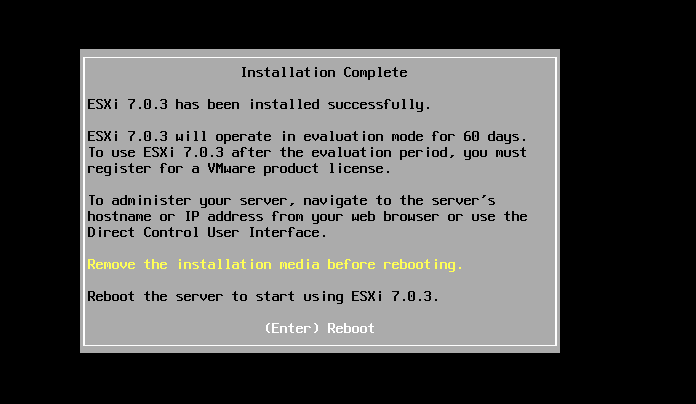
Task: Click the hostname or IP address line
Action: coord(307,217)
